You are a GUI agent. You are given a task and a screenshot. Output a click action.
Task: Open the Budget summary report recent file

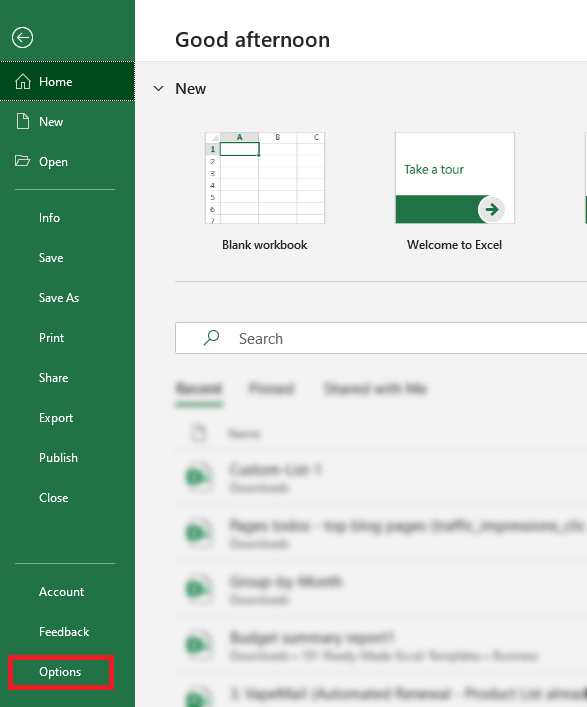click(x=381, y=645)
